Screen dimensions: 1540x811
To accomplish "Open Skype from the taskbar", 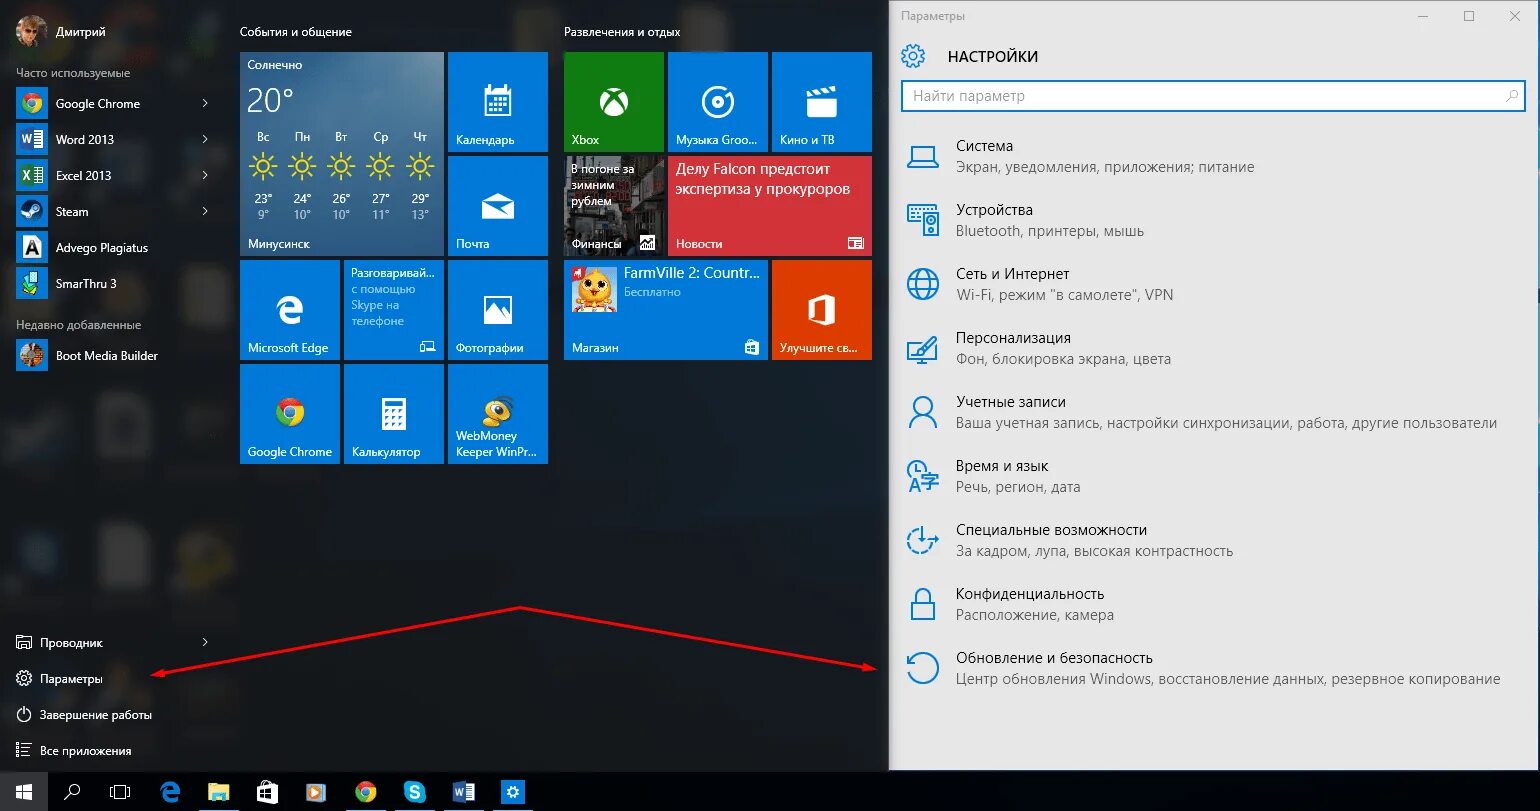I will click(x=415, y=792).
